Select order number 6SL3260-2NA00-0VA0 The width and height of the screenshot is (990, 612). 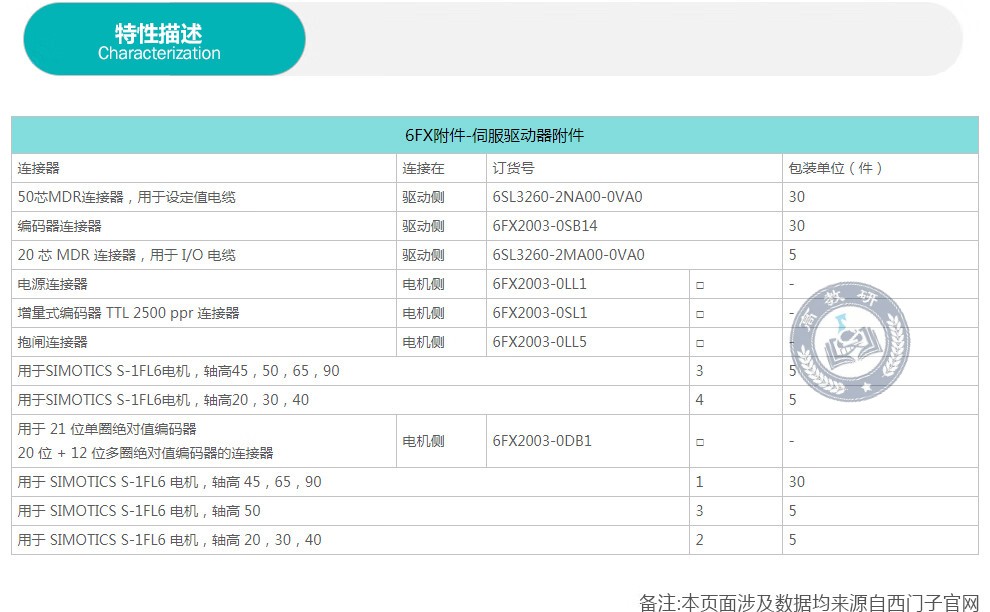[567, 197]
